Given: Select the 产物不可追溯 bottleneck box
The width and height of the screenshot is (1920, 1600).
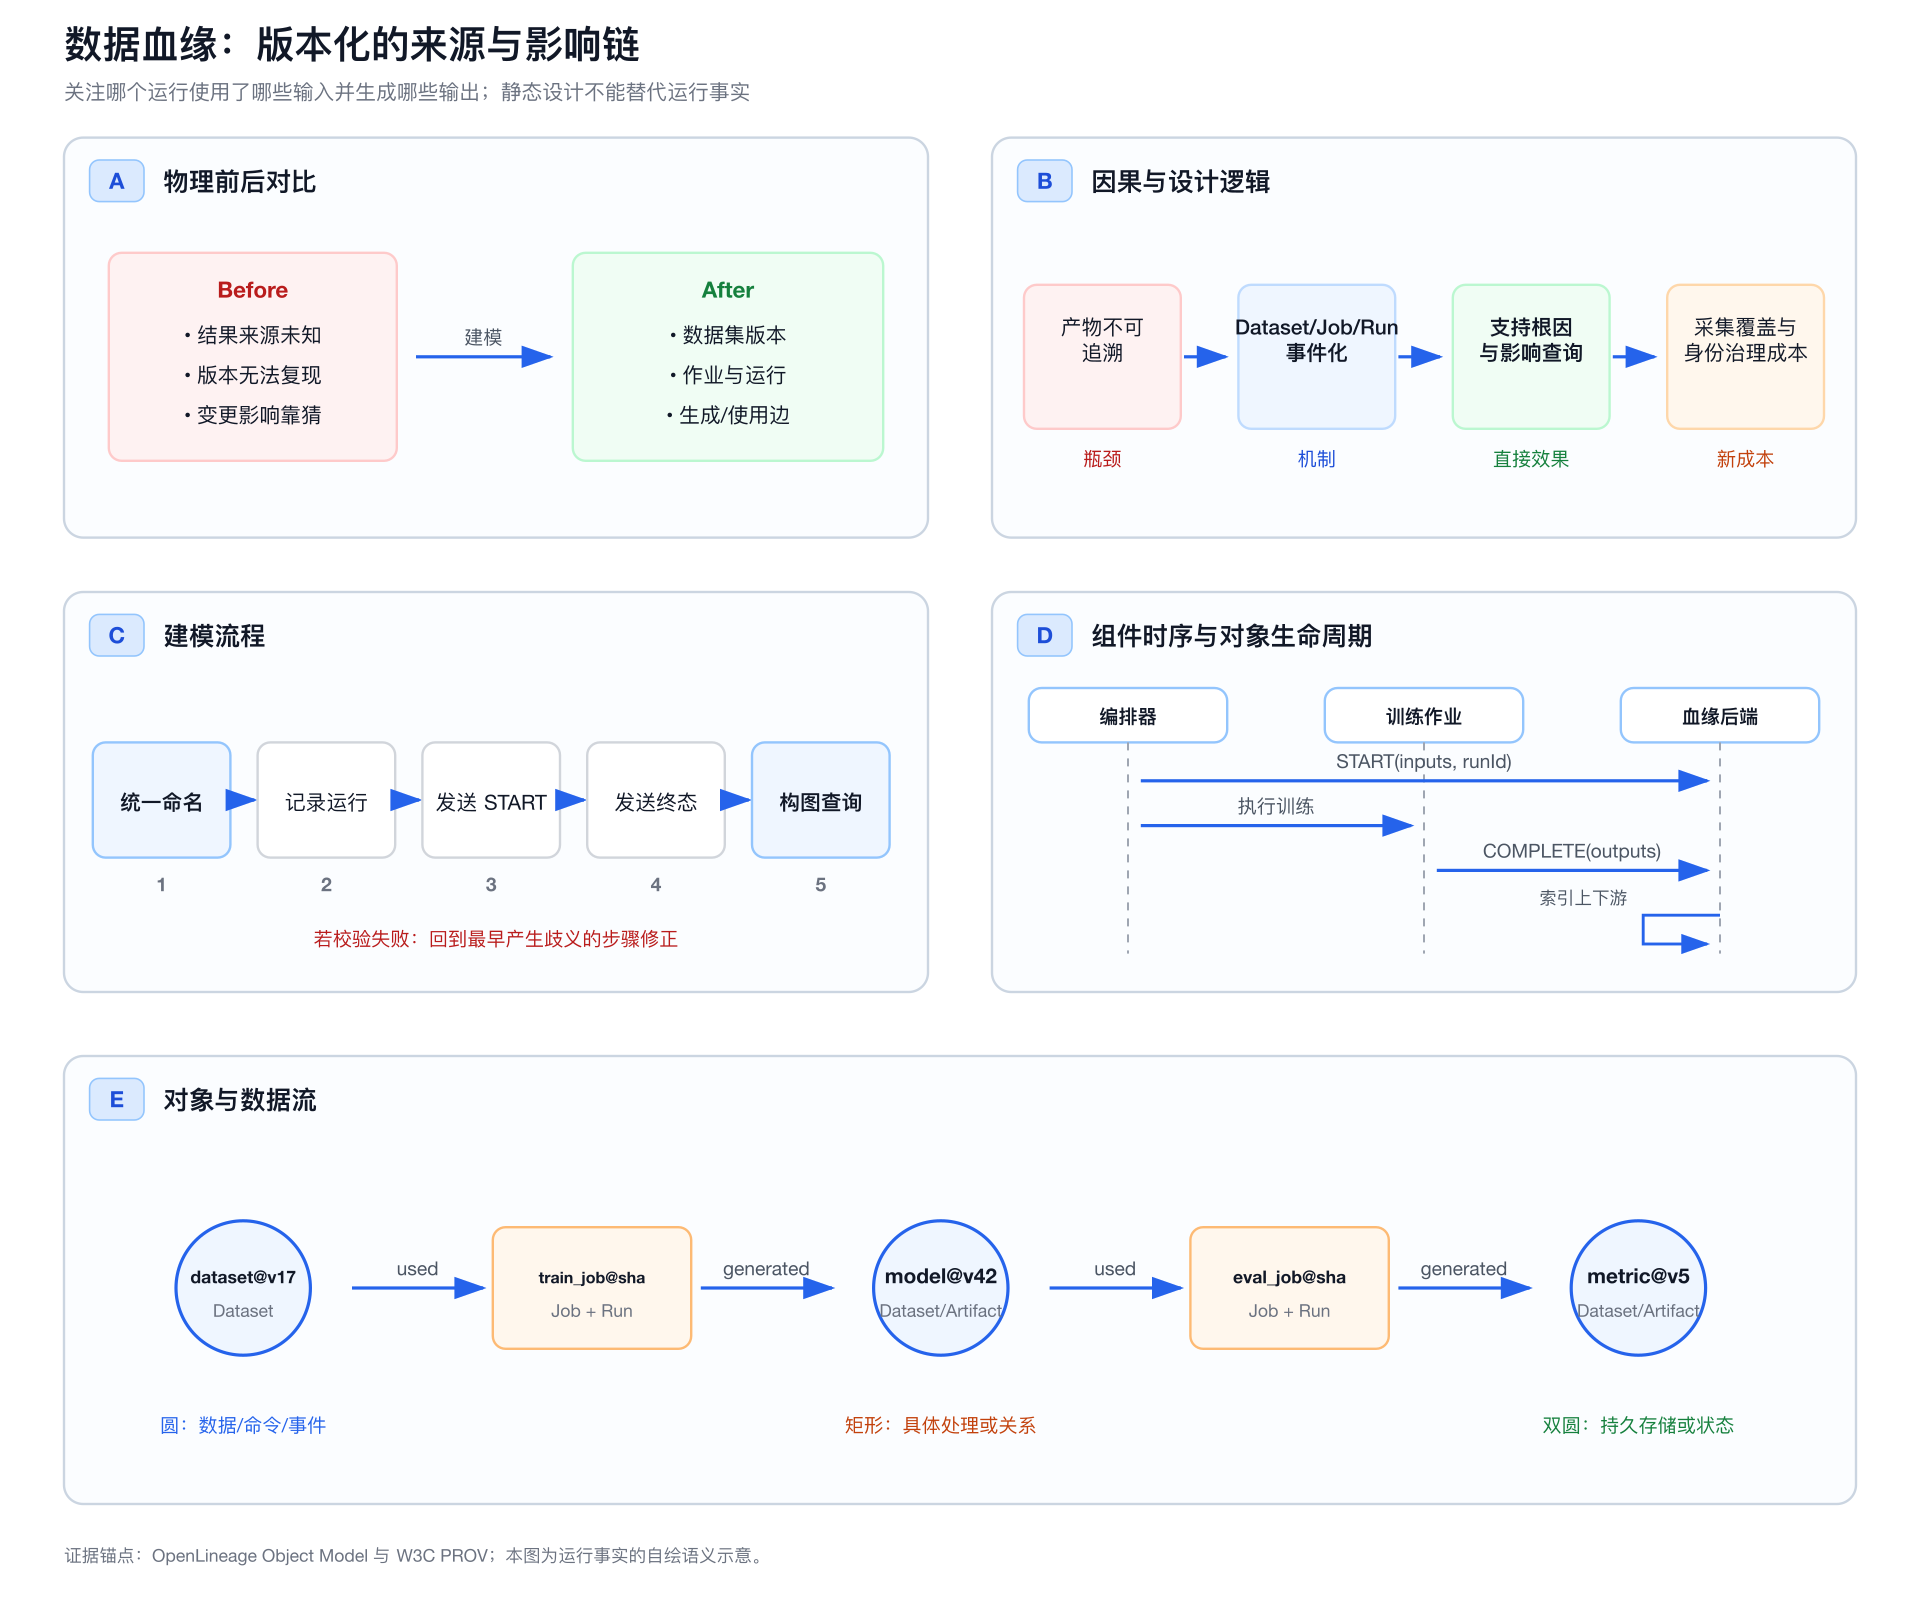Looking at the screenshot, I should (1102, 357).
